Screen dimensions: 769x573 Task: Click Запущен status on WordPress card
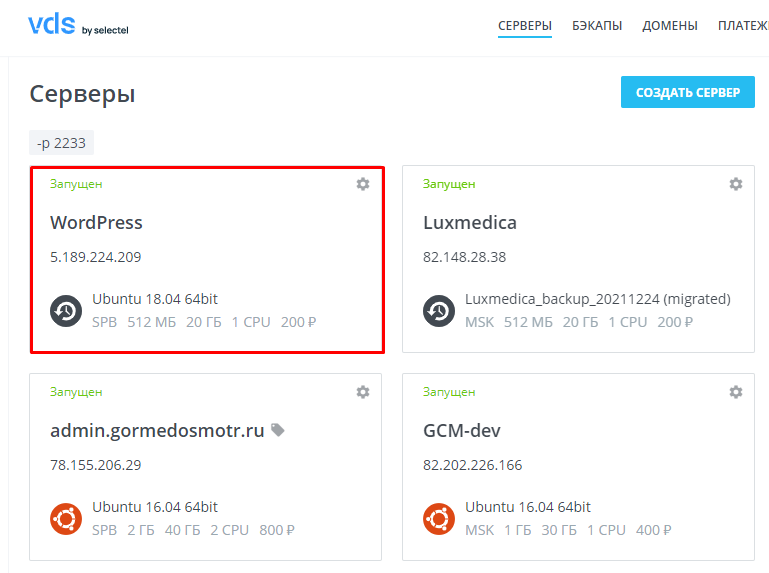76,184
